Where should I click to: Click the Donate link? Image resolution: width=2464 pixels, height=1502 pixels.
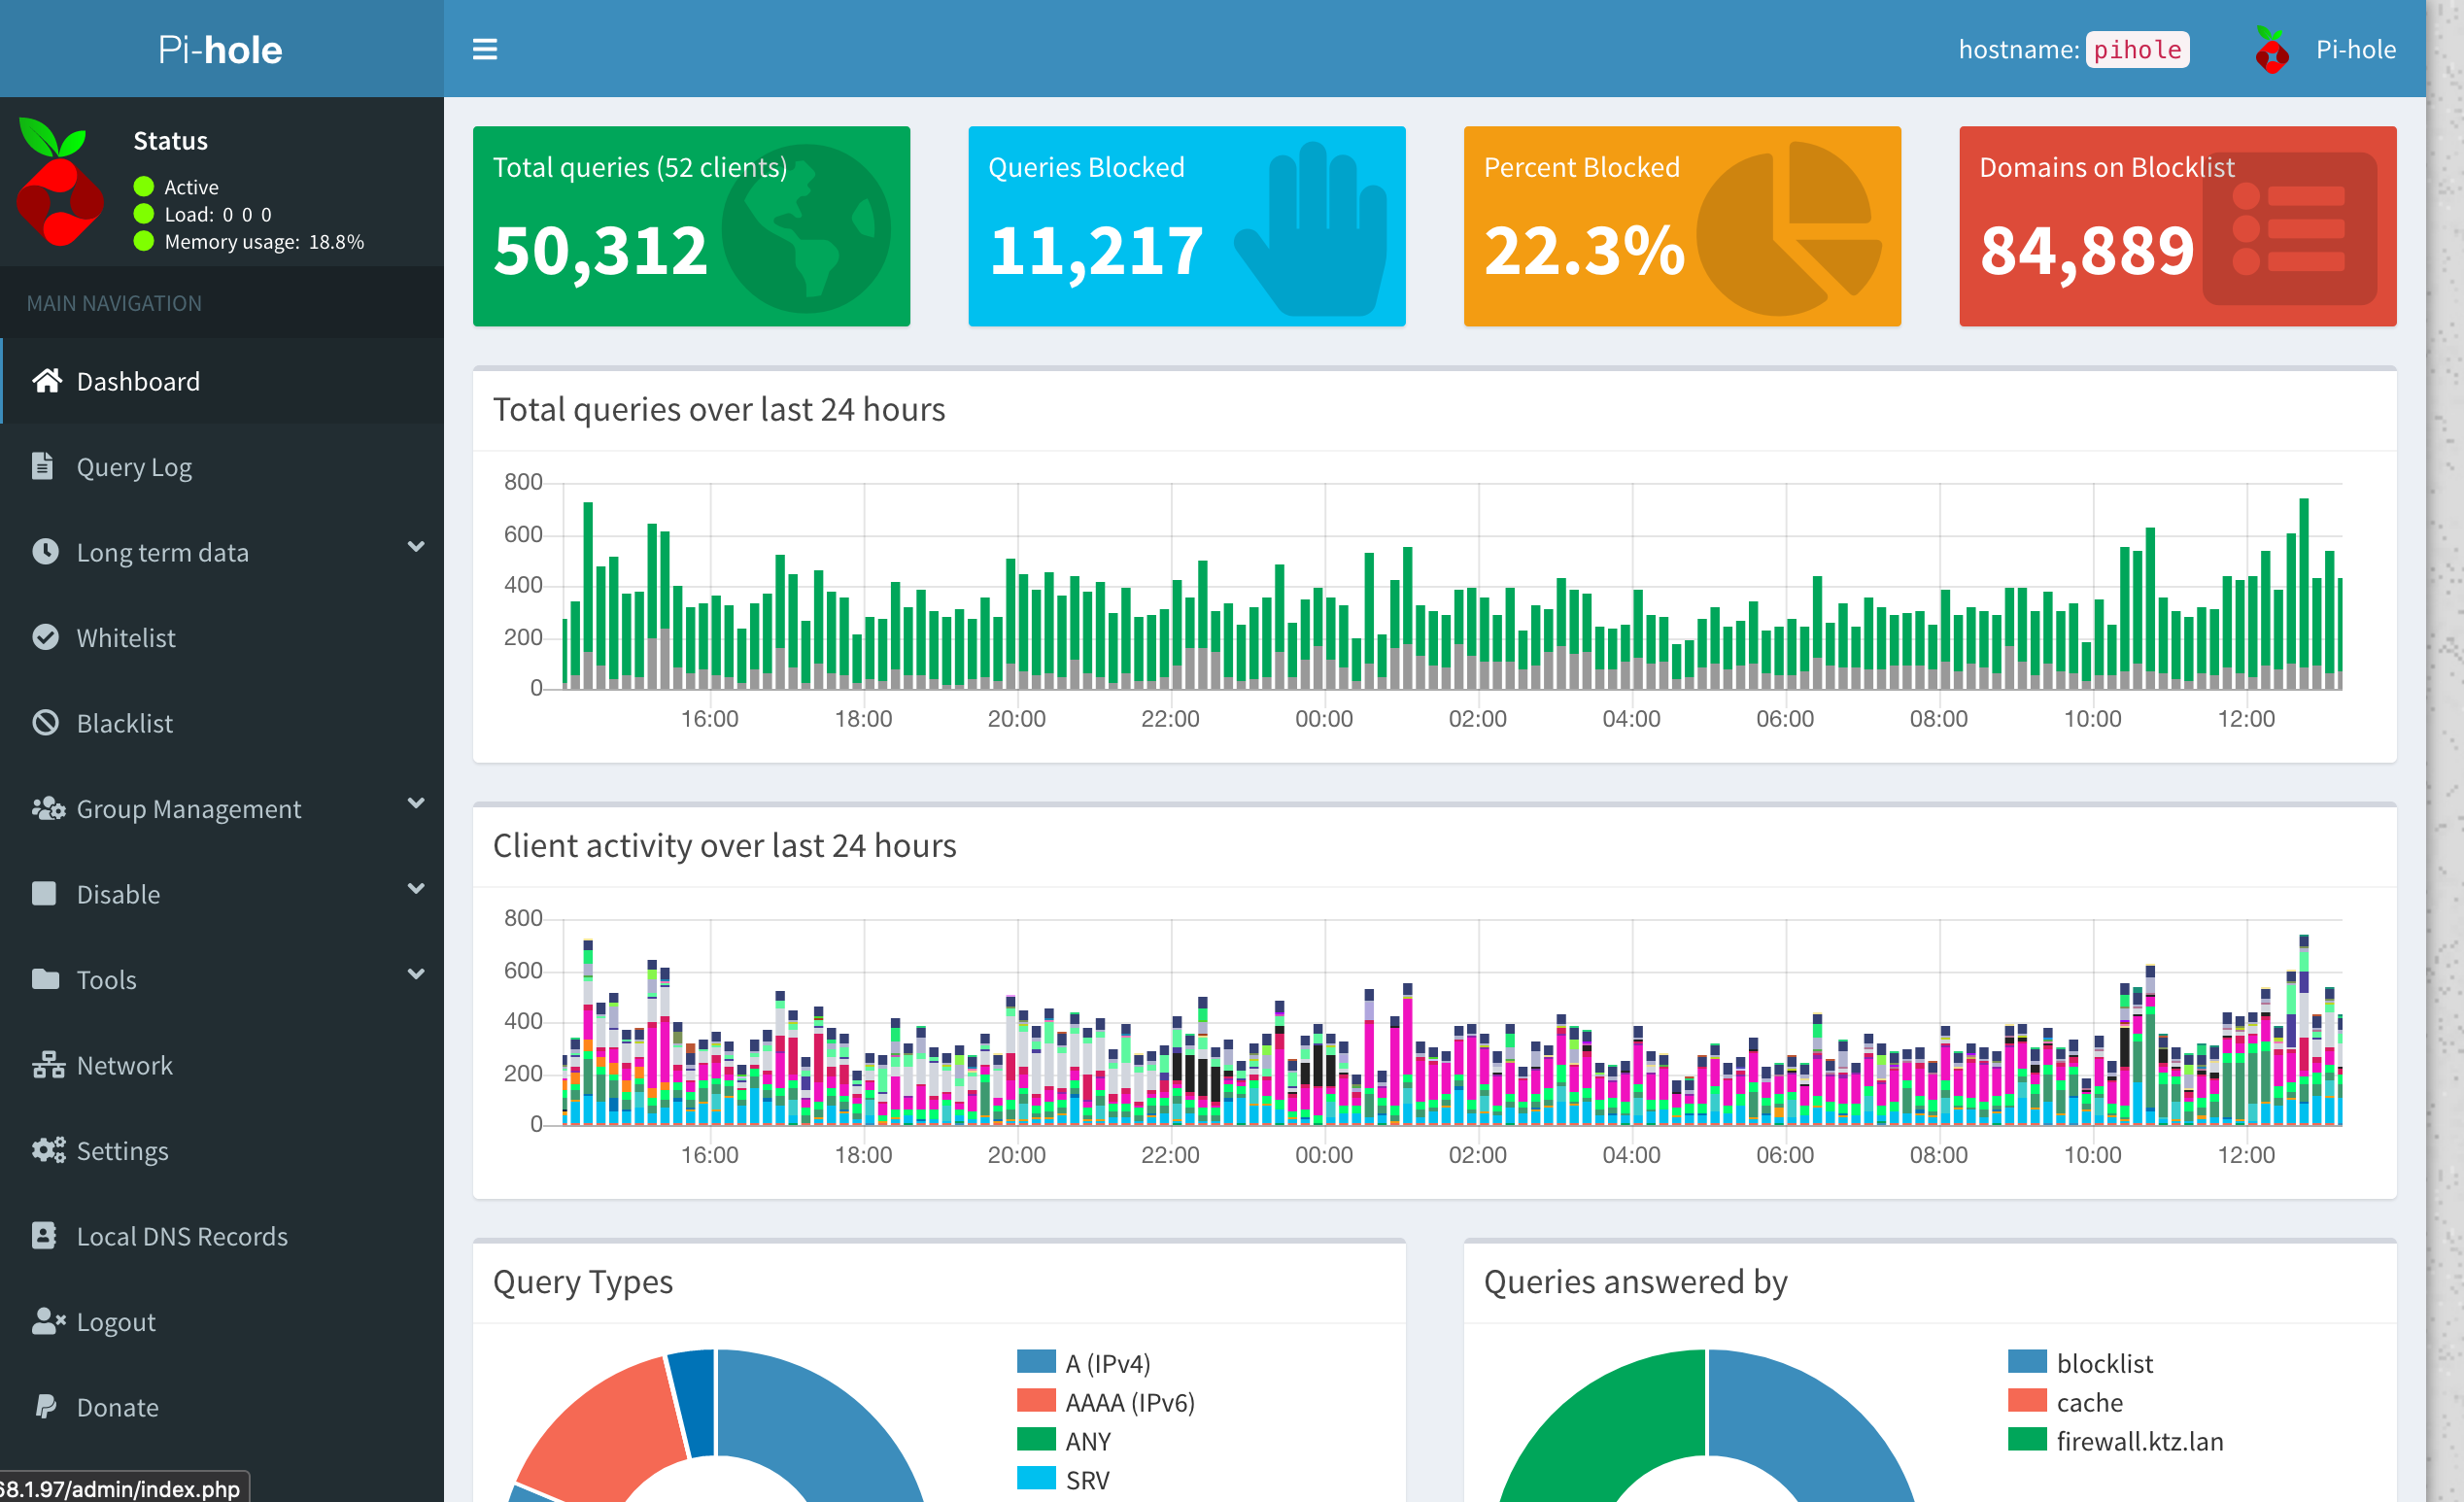click(x=222, y=1407)
